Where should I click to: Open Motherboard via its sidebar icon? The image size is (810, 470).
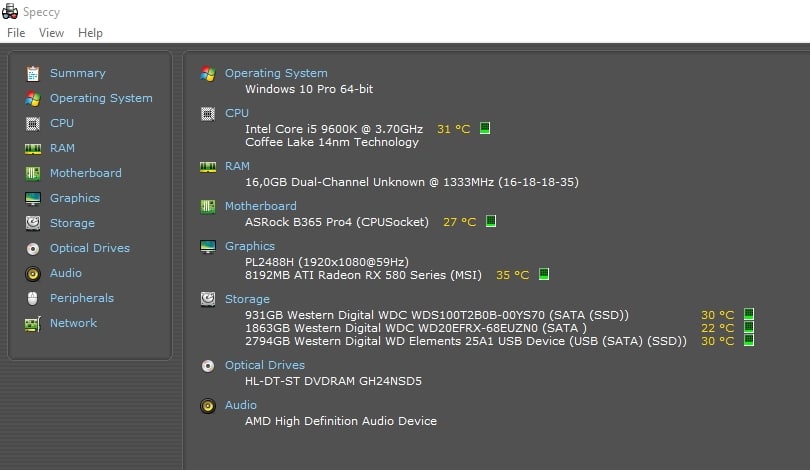(x=33, y=174)
